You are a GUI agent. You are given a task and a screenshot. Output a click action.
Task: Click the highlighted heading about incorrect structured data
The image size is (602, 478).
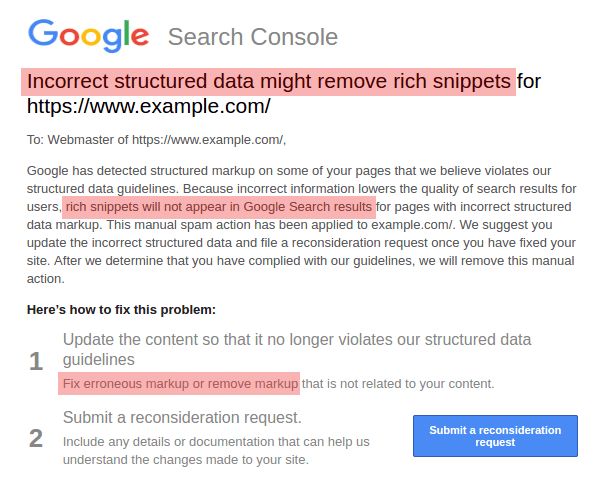[x=268, y=81]
